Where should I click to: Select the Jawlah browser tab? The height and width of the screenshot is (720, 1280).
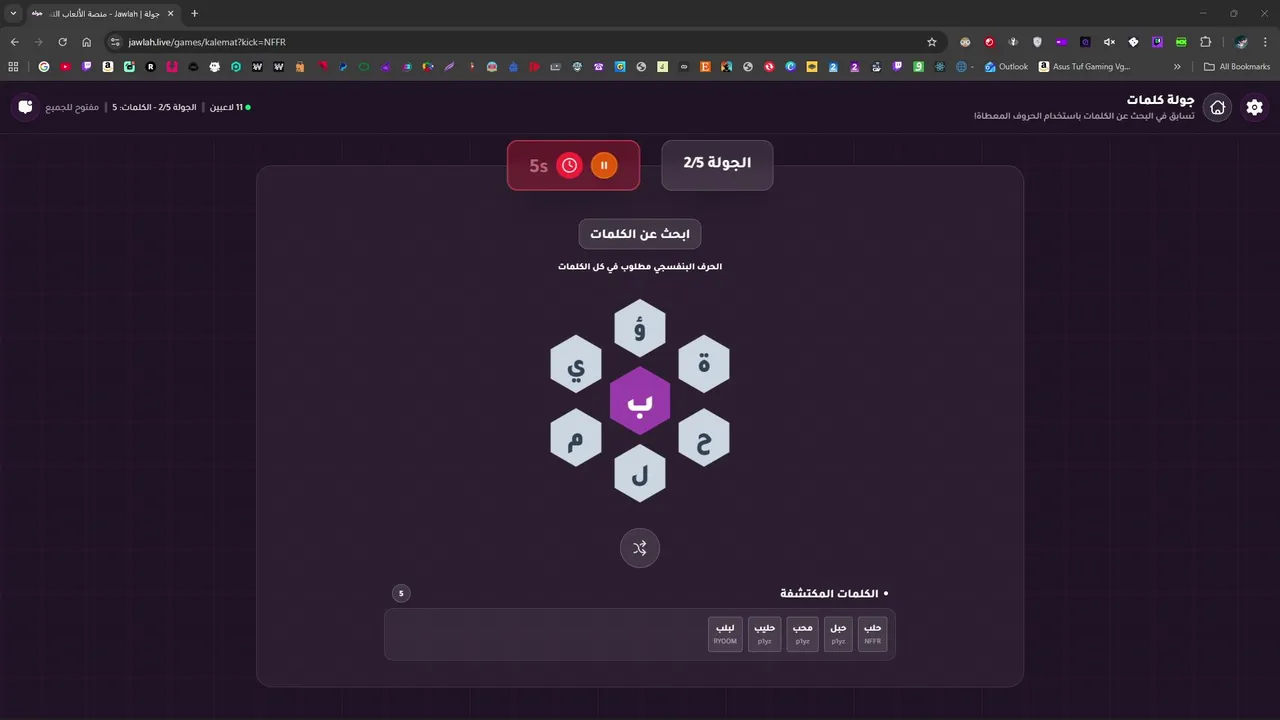click(x=103, y=13)
